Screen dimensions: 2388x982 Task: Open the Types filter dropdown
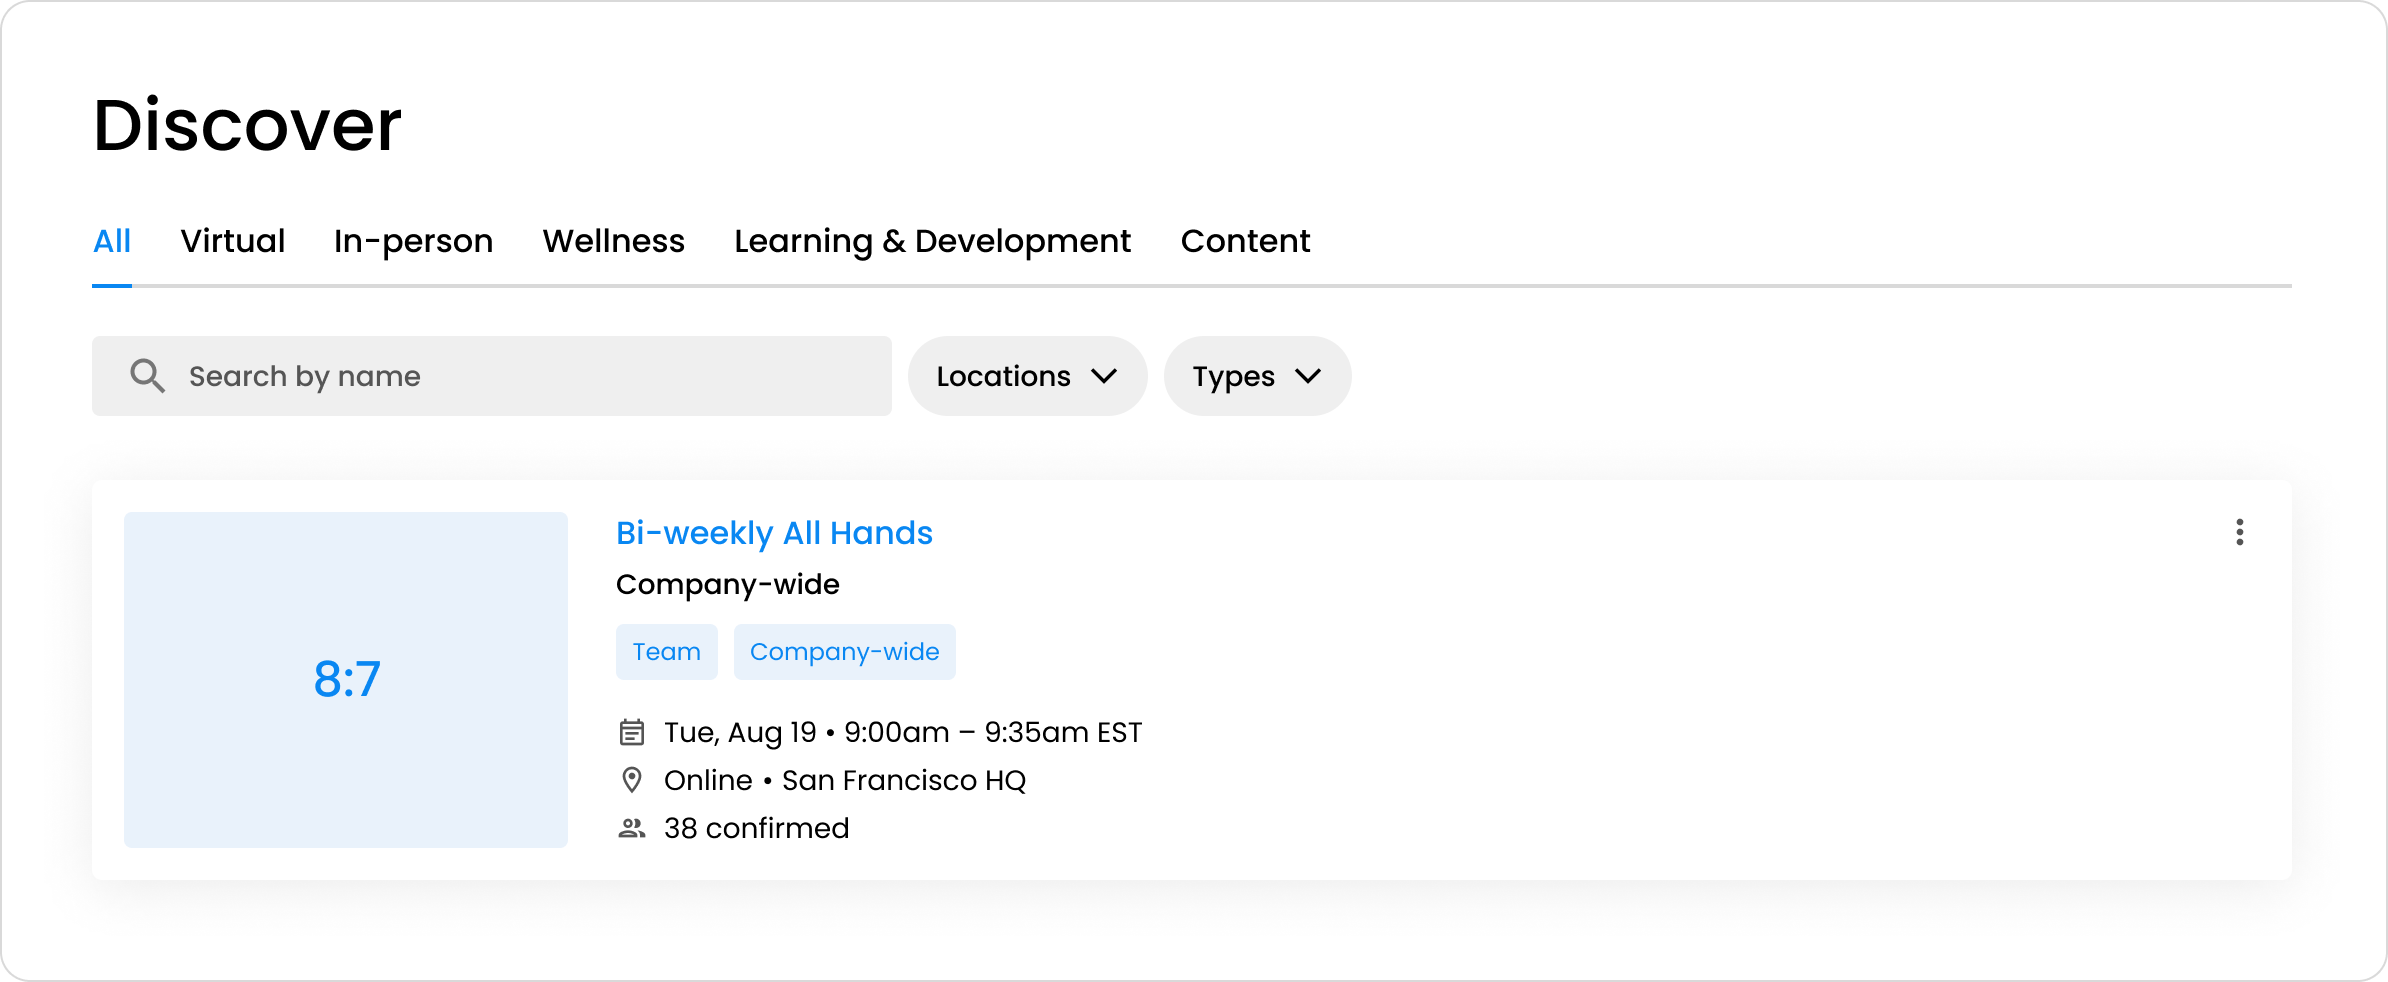pos(1256,376)
